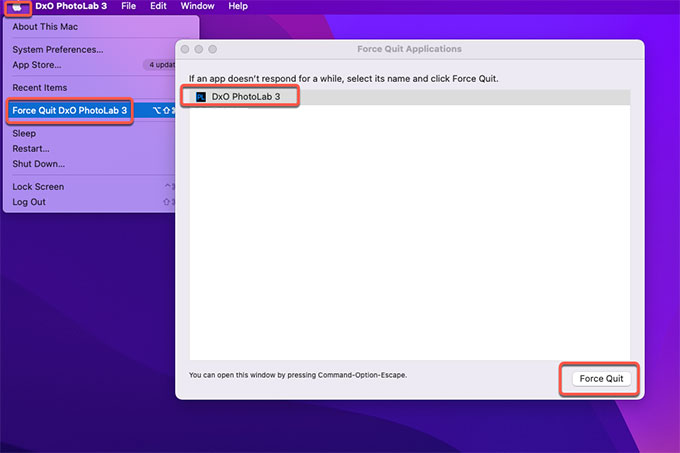Select About This Mac

[x=45, y=27]
